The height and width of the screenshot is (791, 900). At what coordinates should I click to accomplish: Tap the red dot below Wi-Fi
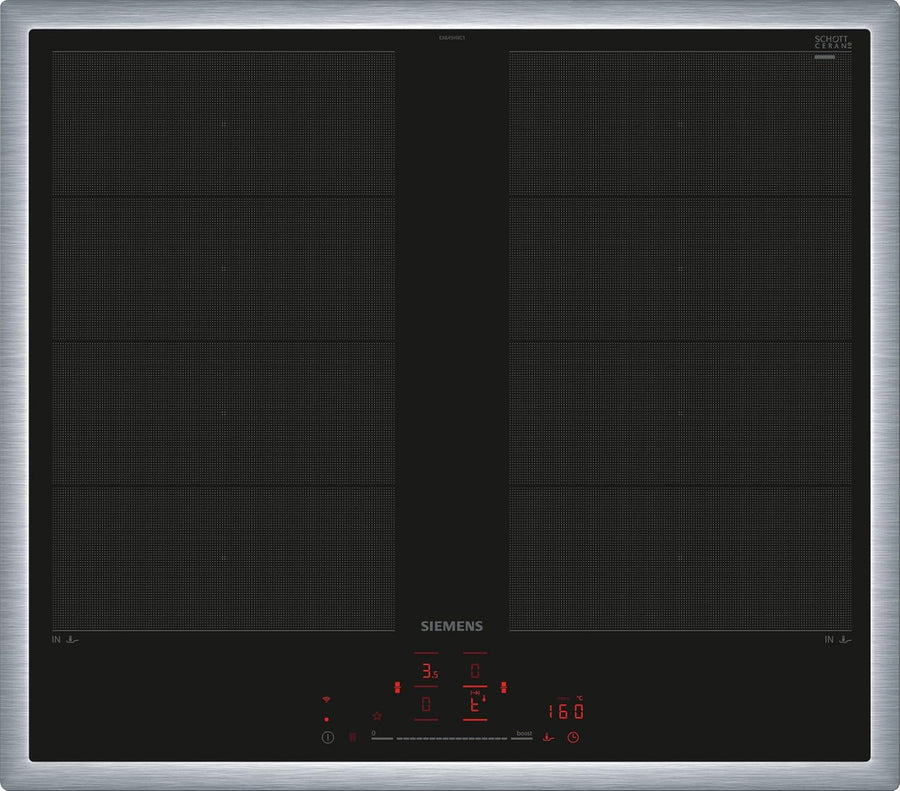(326, 718)
